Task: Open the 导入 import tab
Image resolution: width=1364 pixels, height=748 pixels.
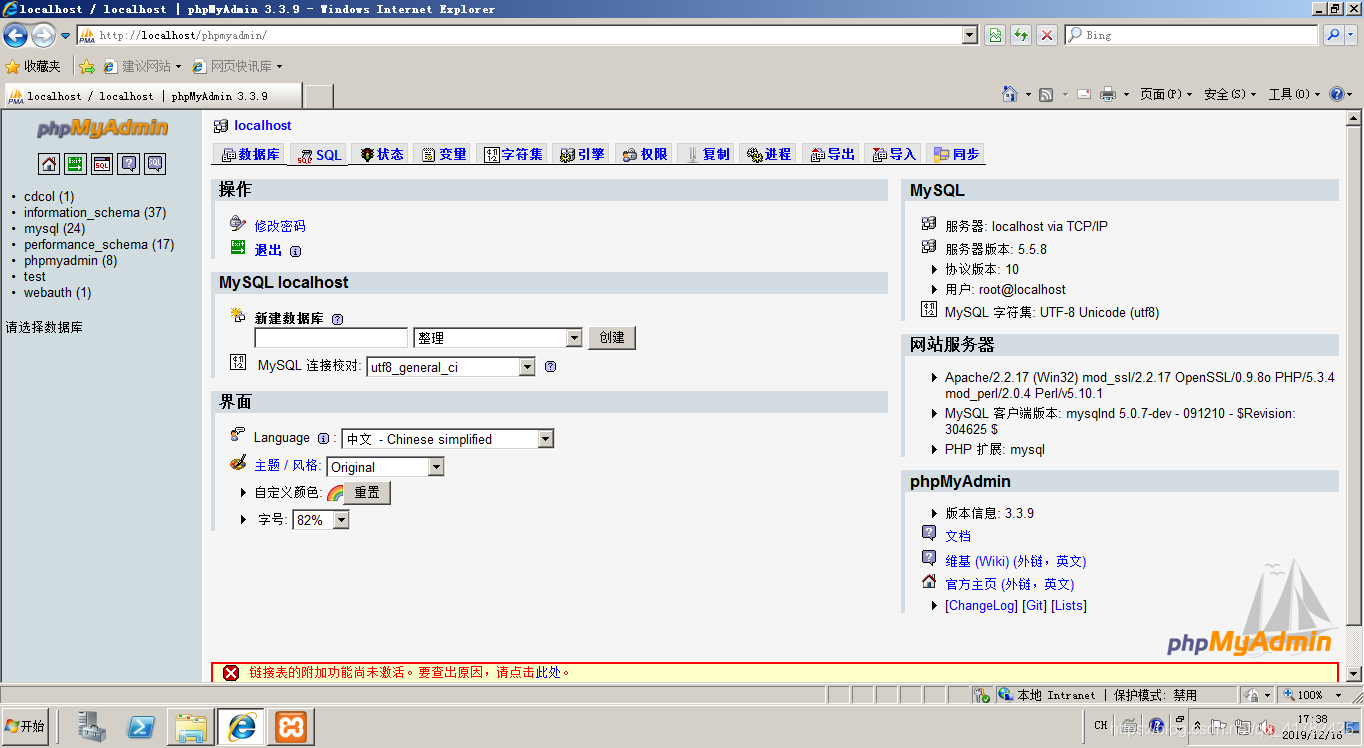Action: 893,154
